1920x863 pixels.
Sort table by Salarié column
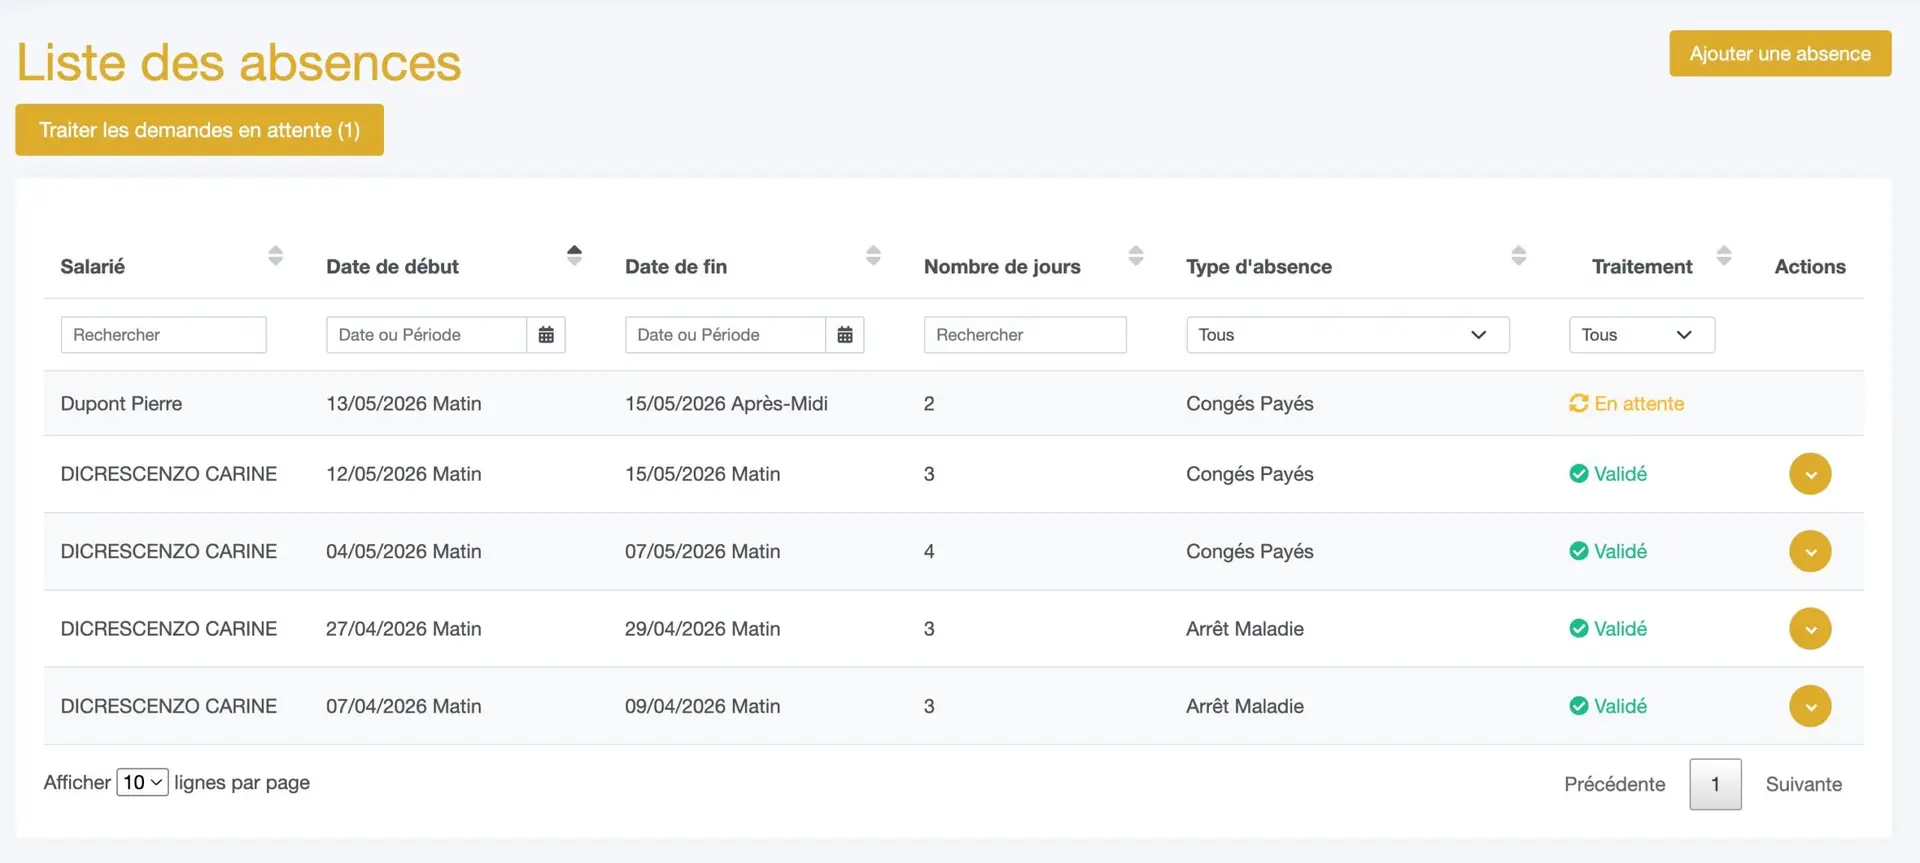[x=275, y=256]
